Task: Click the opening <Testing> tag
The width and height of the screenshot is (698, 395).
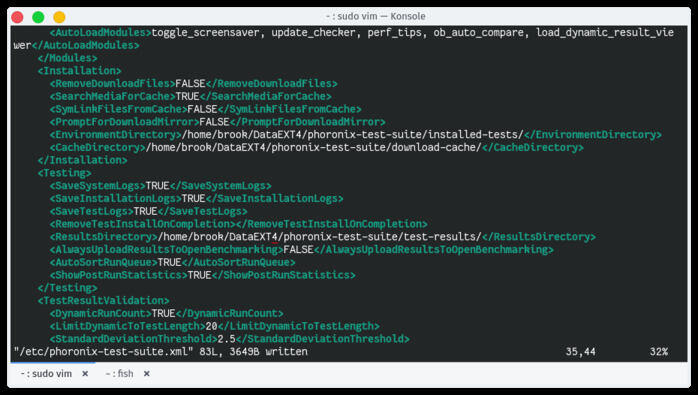Action: (65, 173)
